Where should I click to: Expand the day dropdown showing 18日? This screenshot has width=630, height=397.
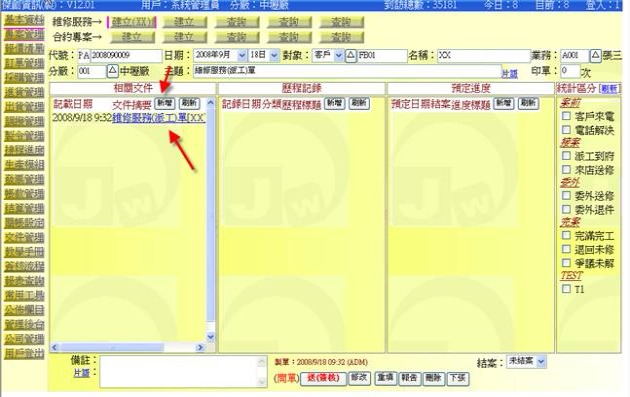click(x=263, y=55)
